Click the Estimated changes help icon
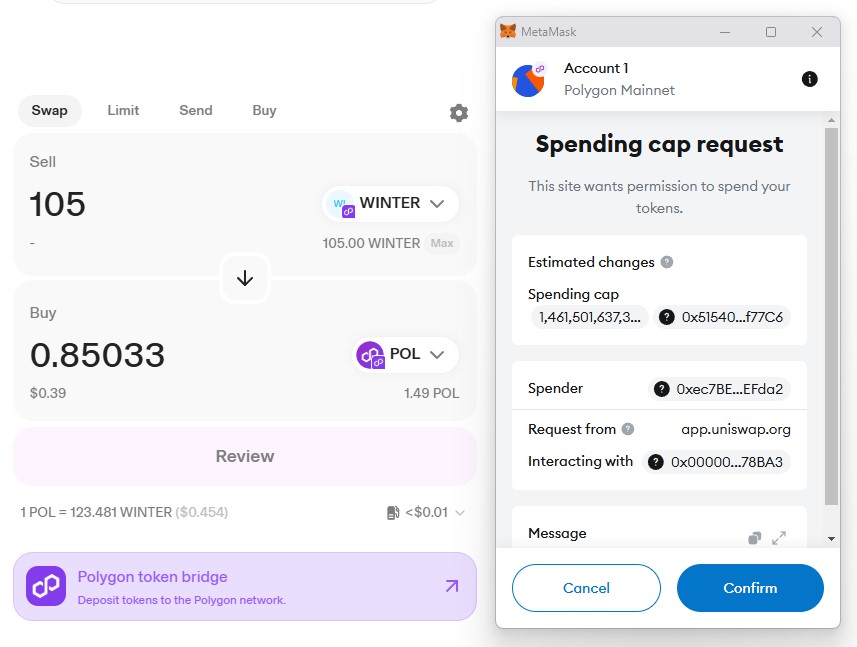The image size is (857, 647). tap(667, 262)
